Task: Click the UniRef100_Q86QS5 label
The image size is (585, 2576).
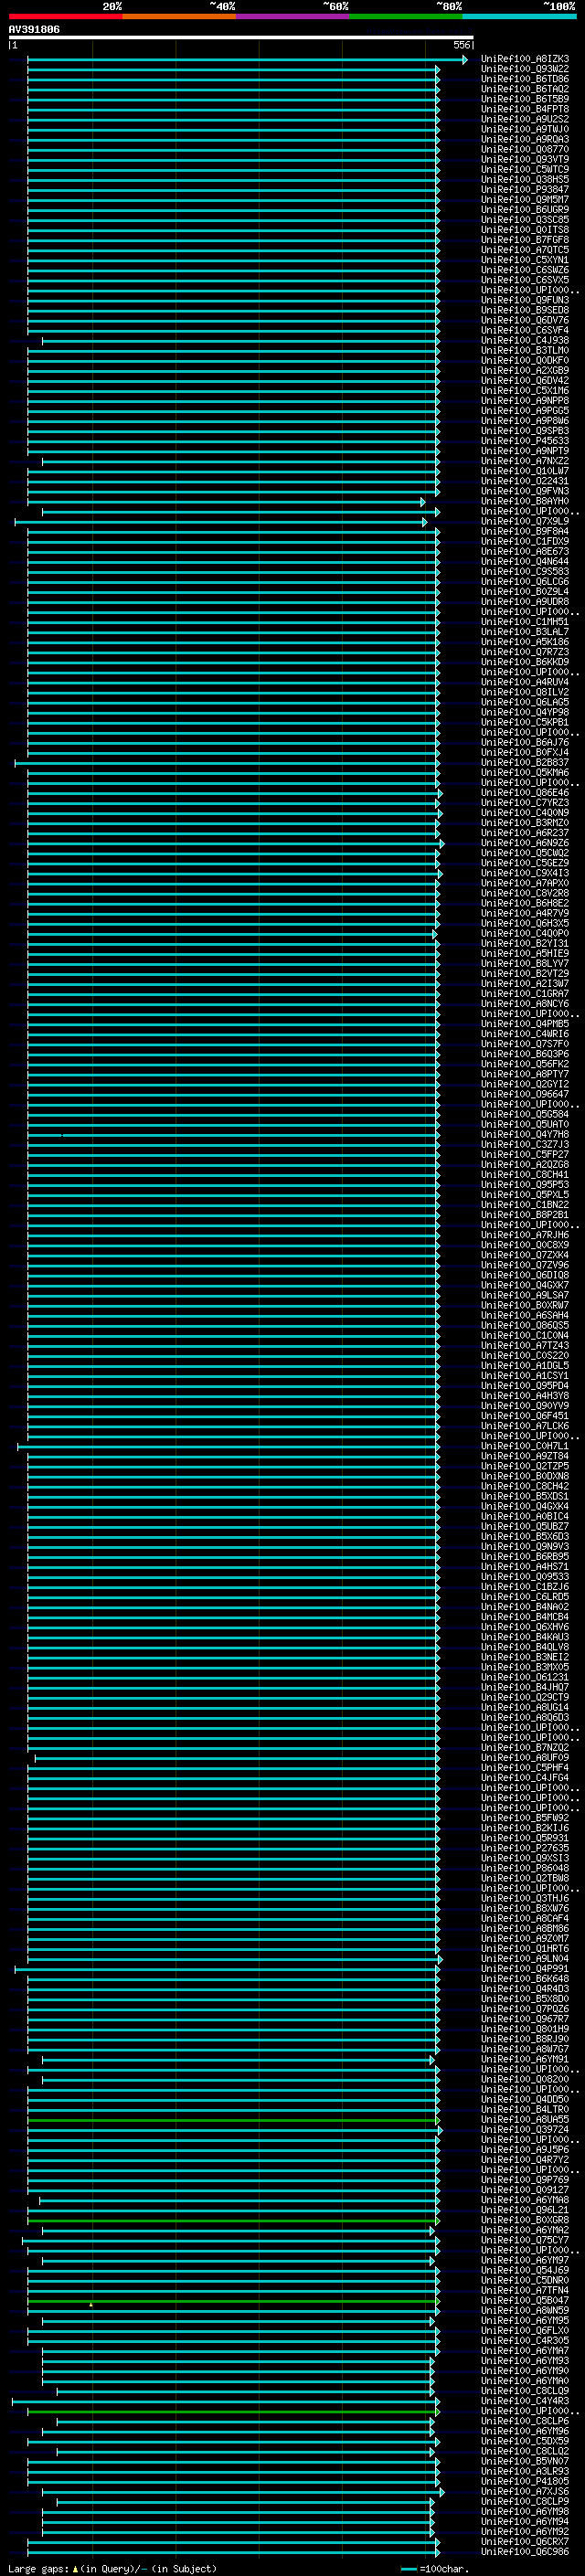Action: (525, 1325)
